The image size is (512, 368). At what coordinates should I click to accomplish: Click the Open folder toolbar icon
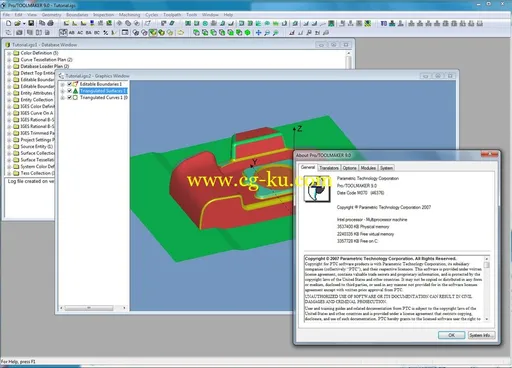pyautogui.click(x=17, y=23)
